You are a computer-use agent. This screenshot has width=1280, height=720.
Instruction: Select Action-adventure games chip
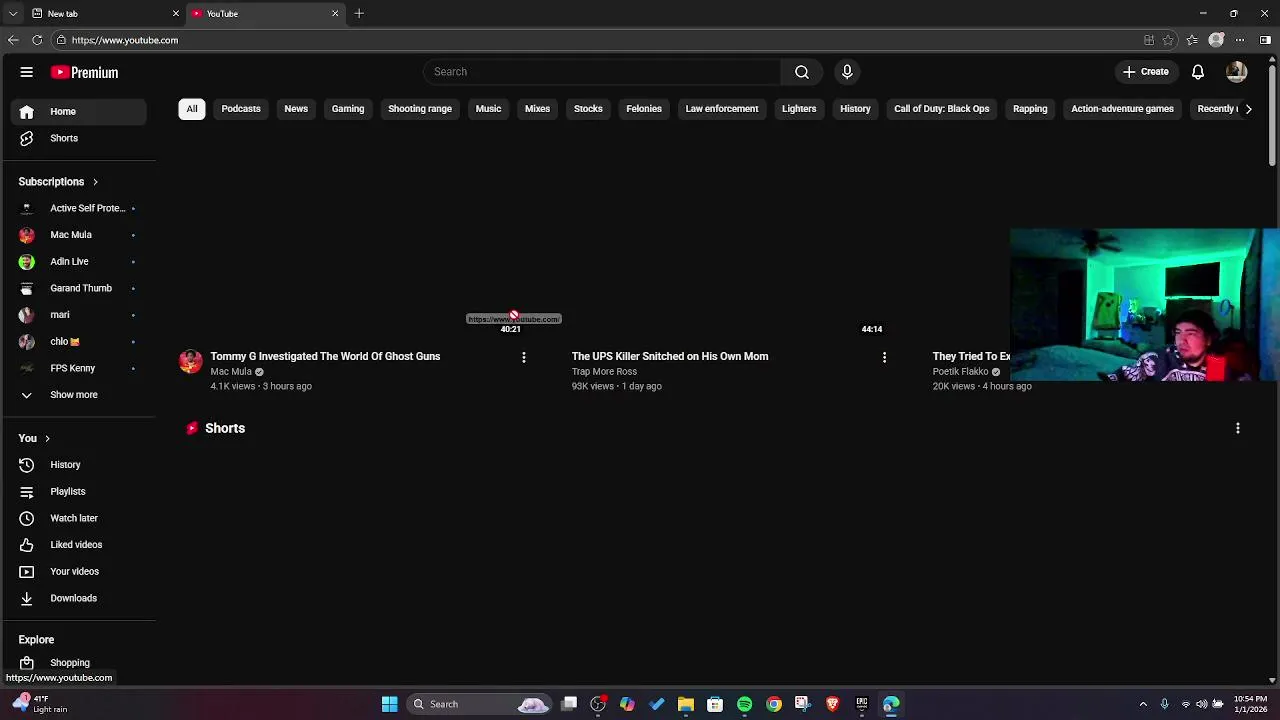pos(1122,109)
